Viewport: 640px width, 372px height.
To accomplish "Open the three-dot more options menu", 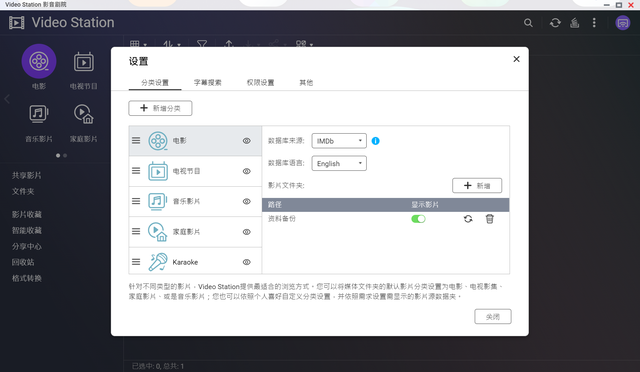I will point(594,23).
